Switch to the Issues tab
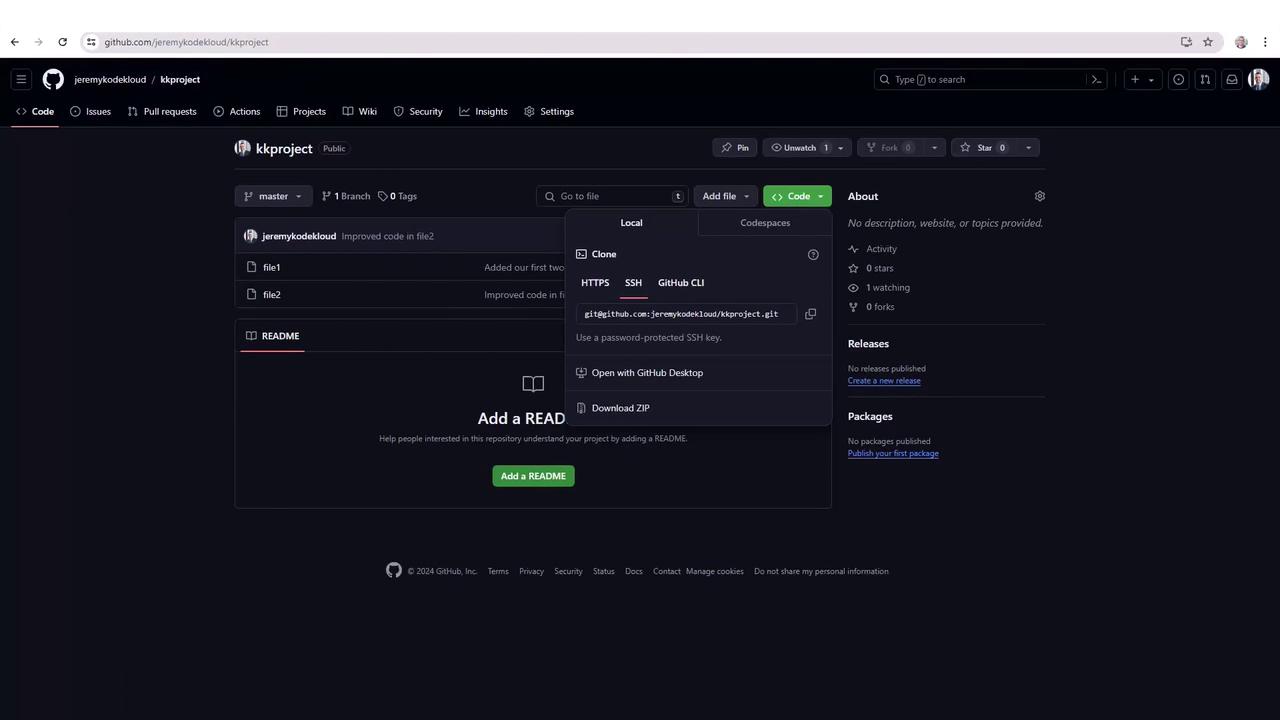The image size is (1280, 720). [90, 112]
